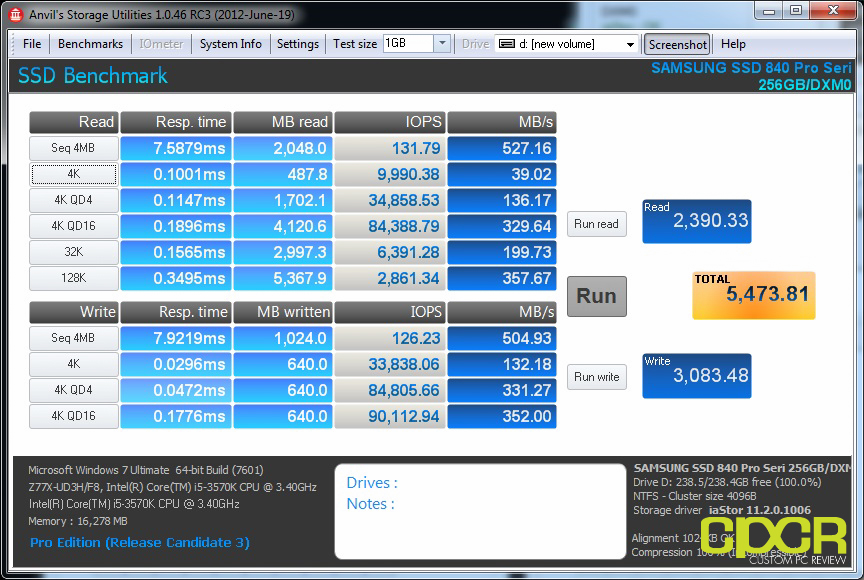Click the Read Seq 4MB test button
The width and height of the screenshot is (864, 580).
point(73,148)
